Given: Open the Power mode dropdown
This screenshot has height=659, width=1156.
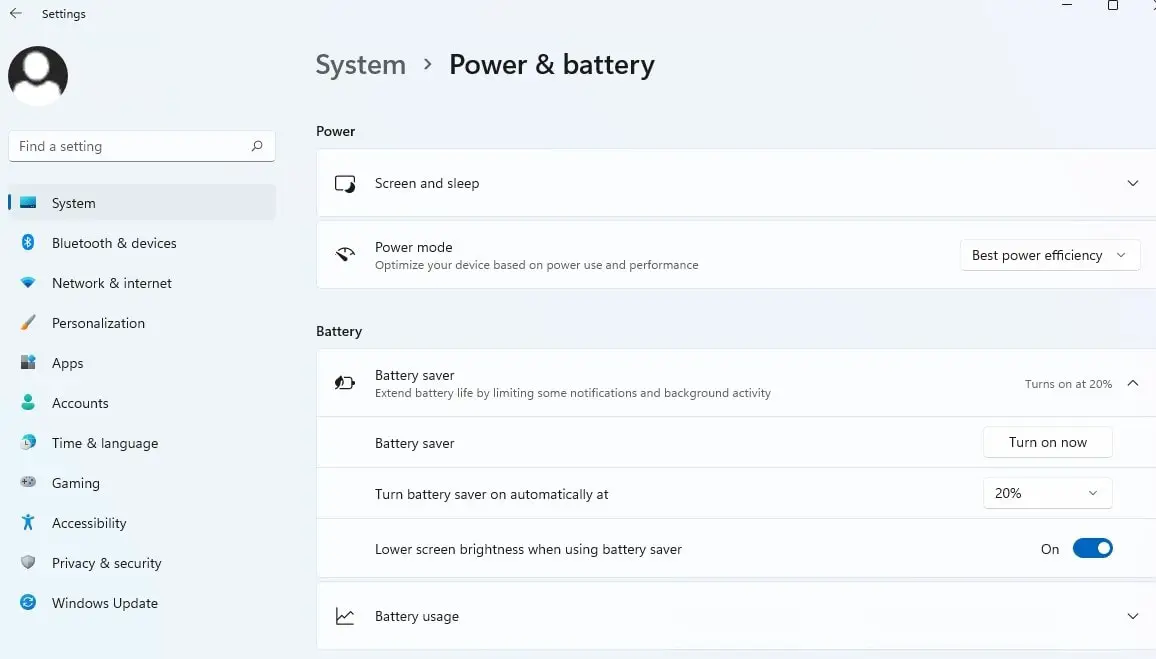Looking at the screenshot, I should 1049,255.
